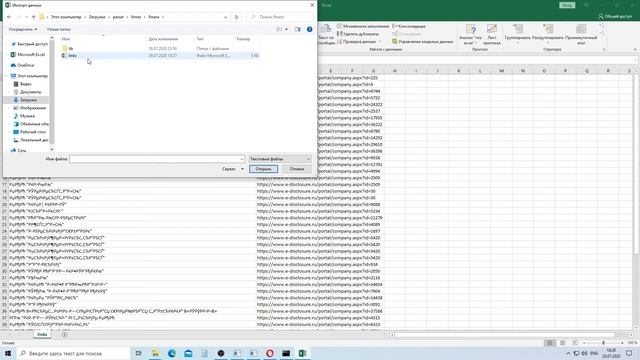Open Упорядочить menu
This screenshot has height=360, width=640.
(23, 29)
